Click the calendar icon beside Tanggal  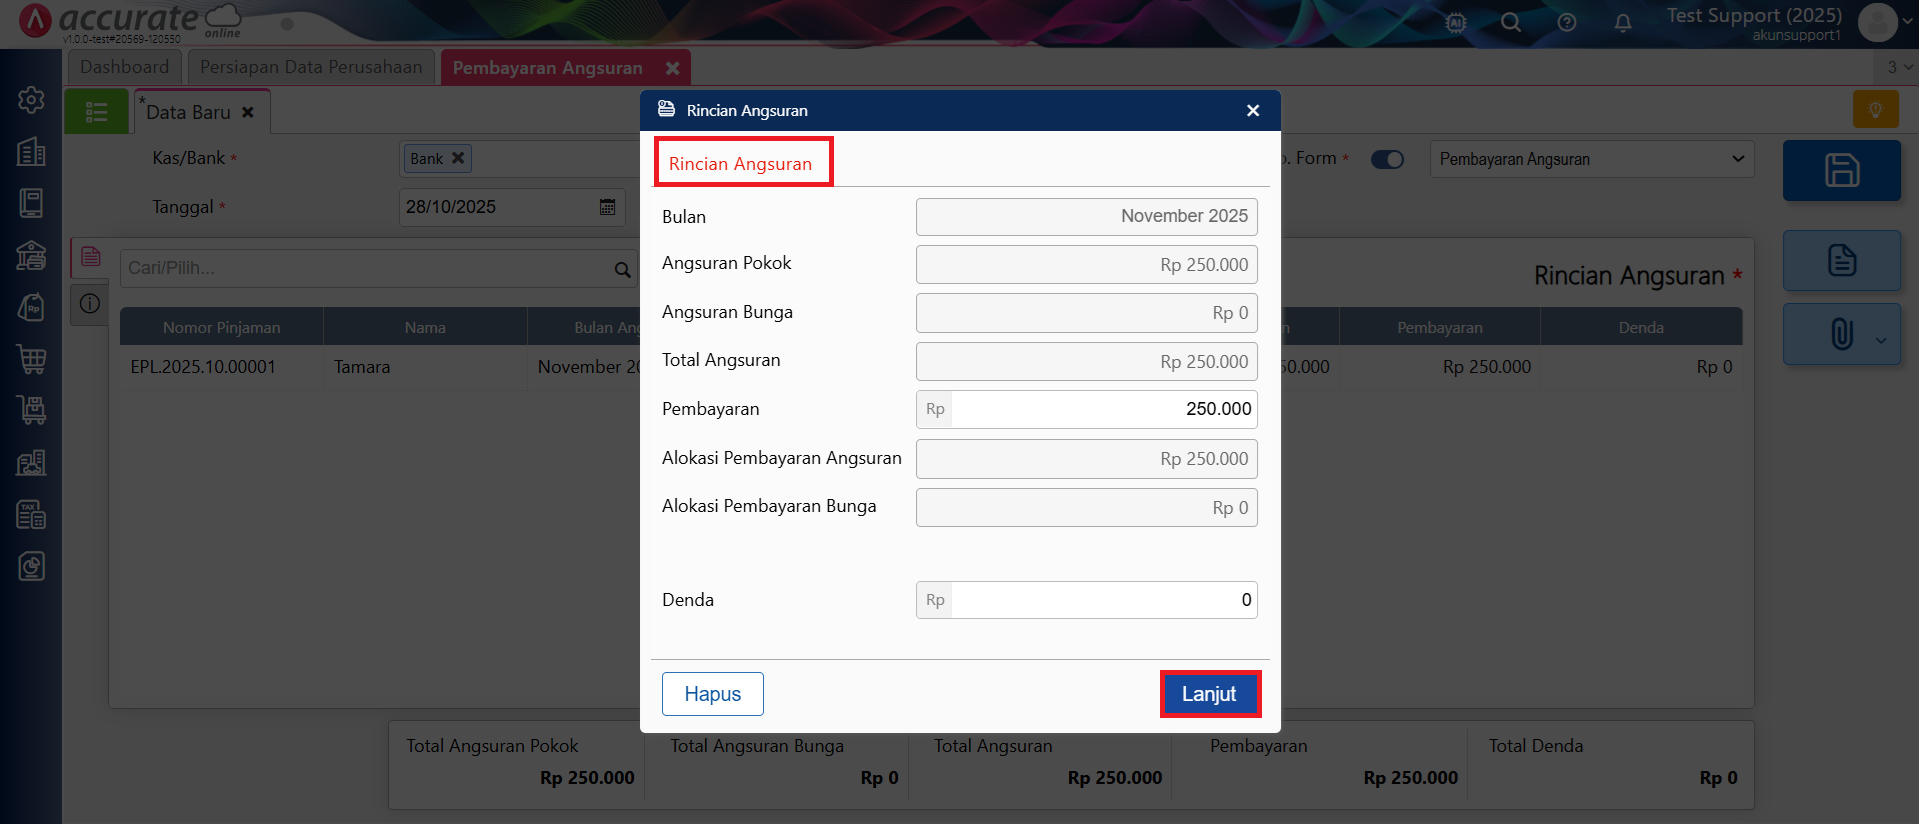[x=607, y=207]
